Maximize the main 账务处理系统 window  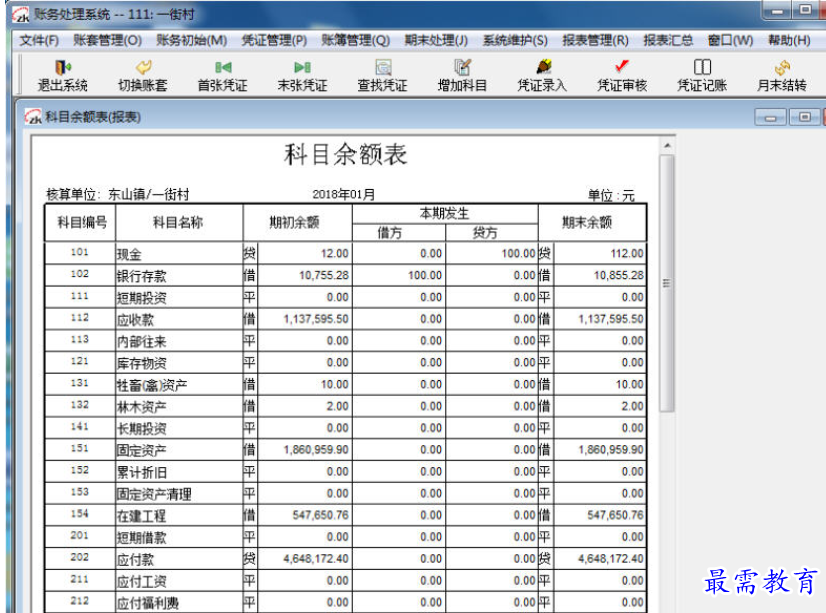coord(805,11)
